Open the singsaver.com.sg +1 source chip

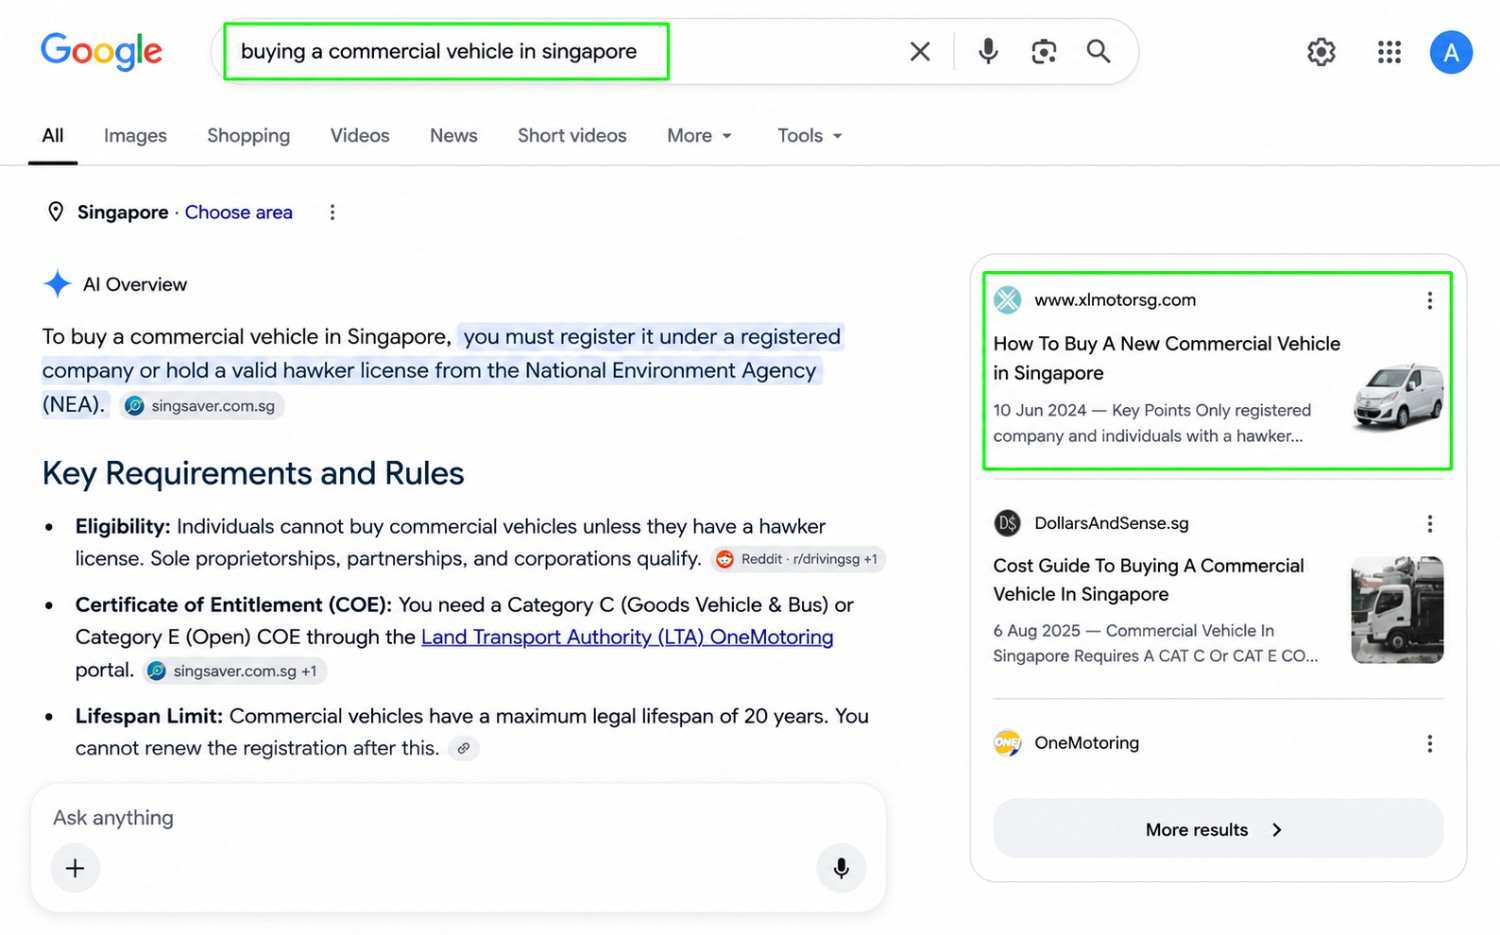[x=235, y=671]
